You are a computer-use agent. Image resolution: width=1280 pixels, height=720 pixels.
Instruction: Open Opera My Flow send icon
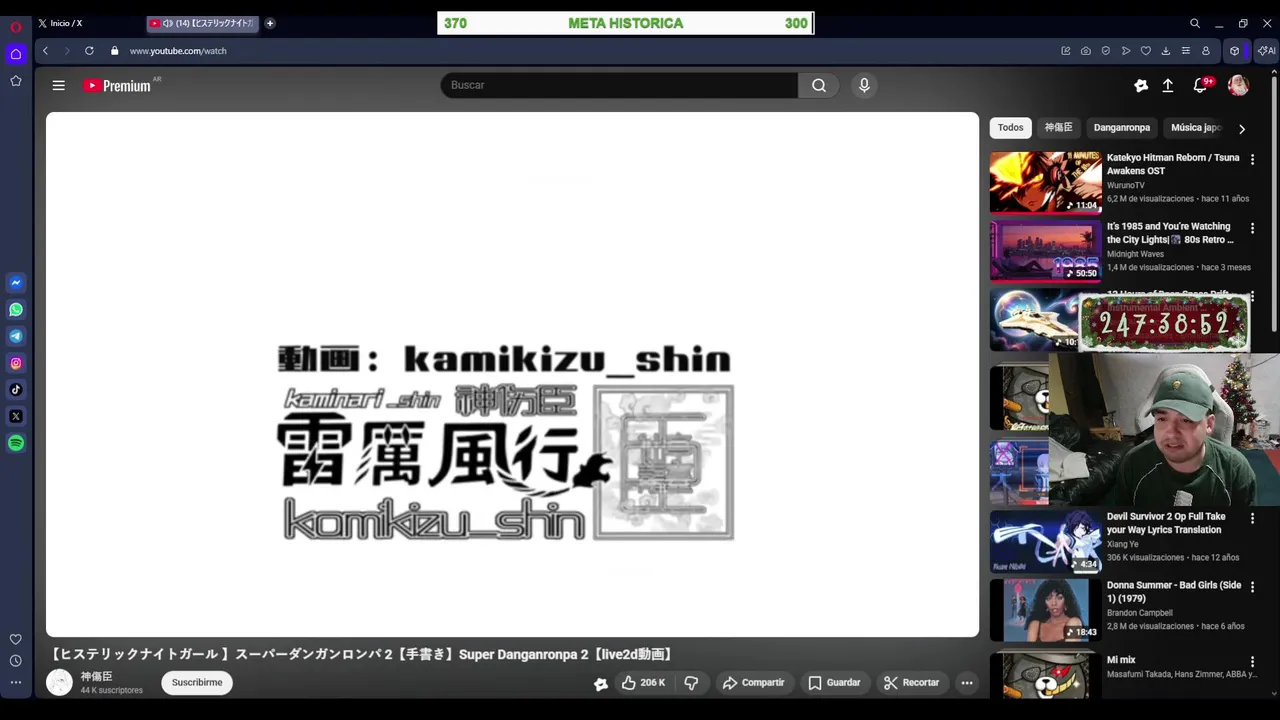point(1126,51)
